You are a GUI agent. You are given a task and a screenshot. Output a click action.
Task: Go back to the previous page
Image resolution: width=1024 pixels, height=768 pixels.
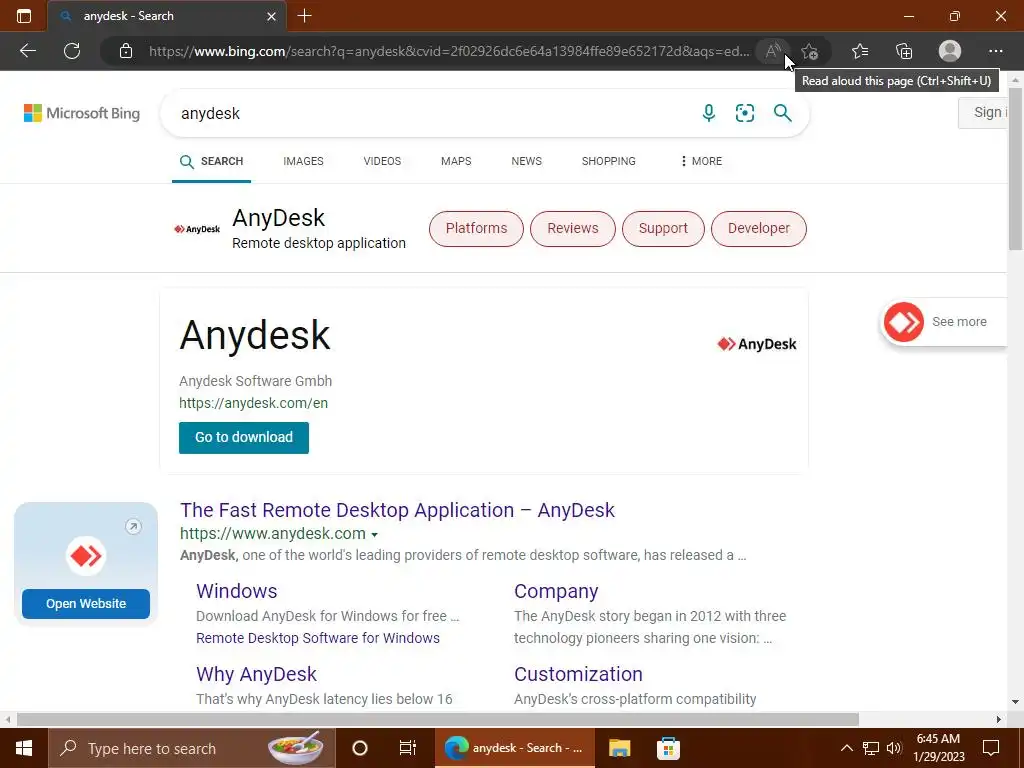[x=27, y=51]
